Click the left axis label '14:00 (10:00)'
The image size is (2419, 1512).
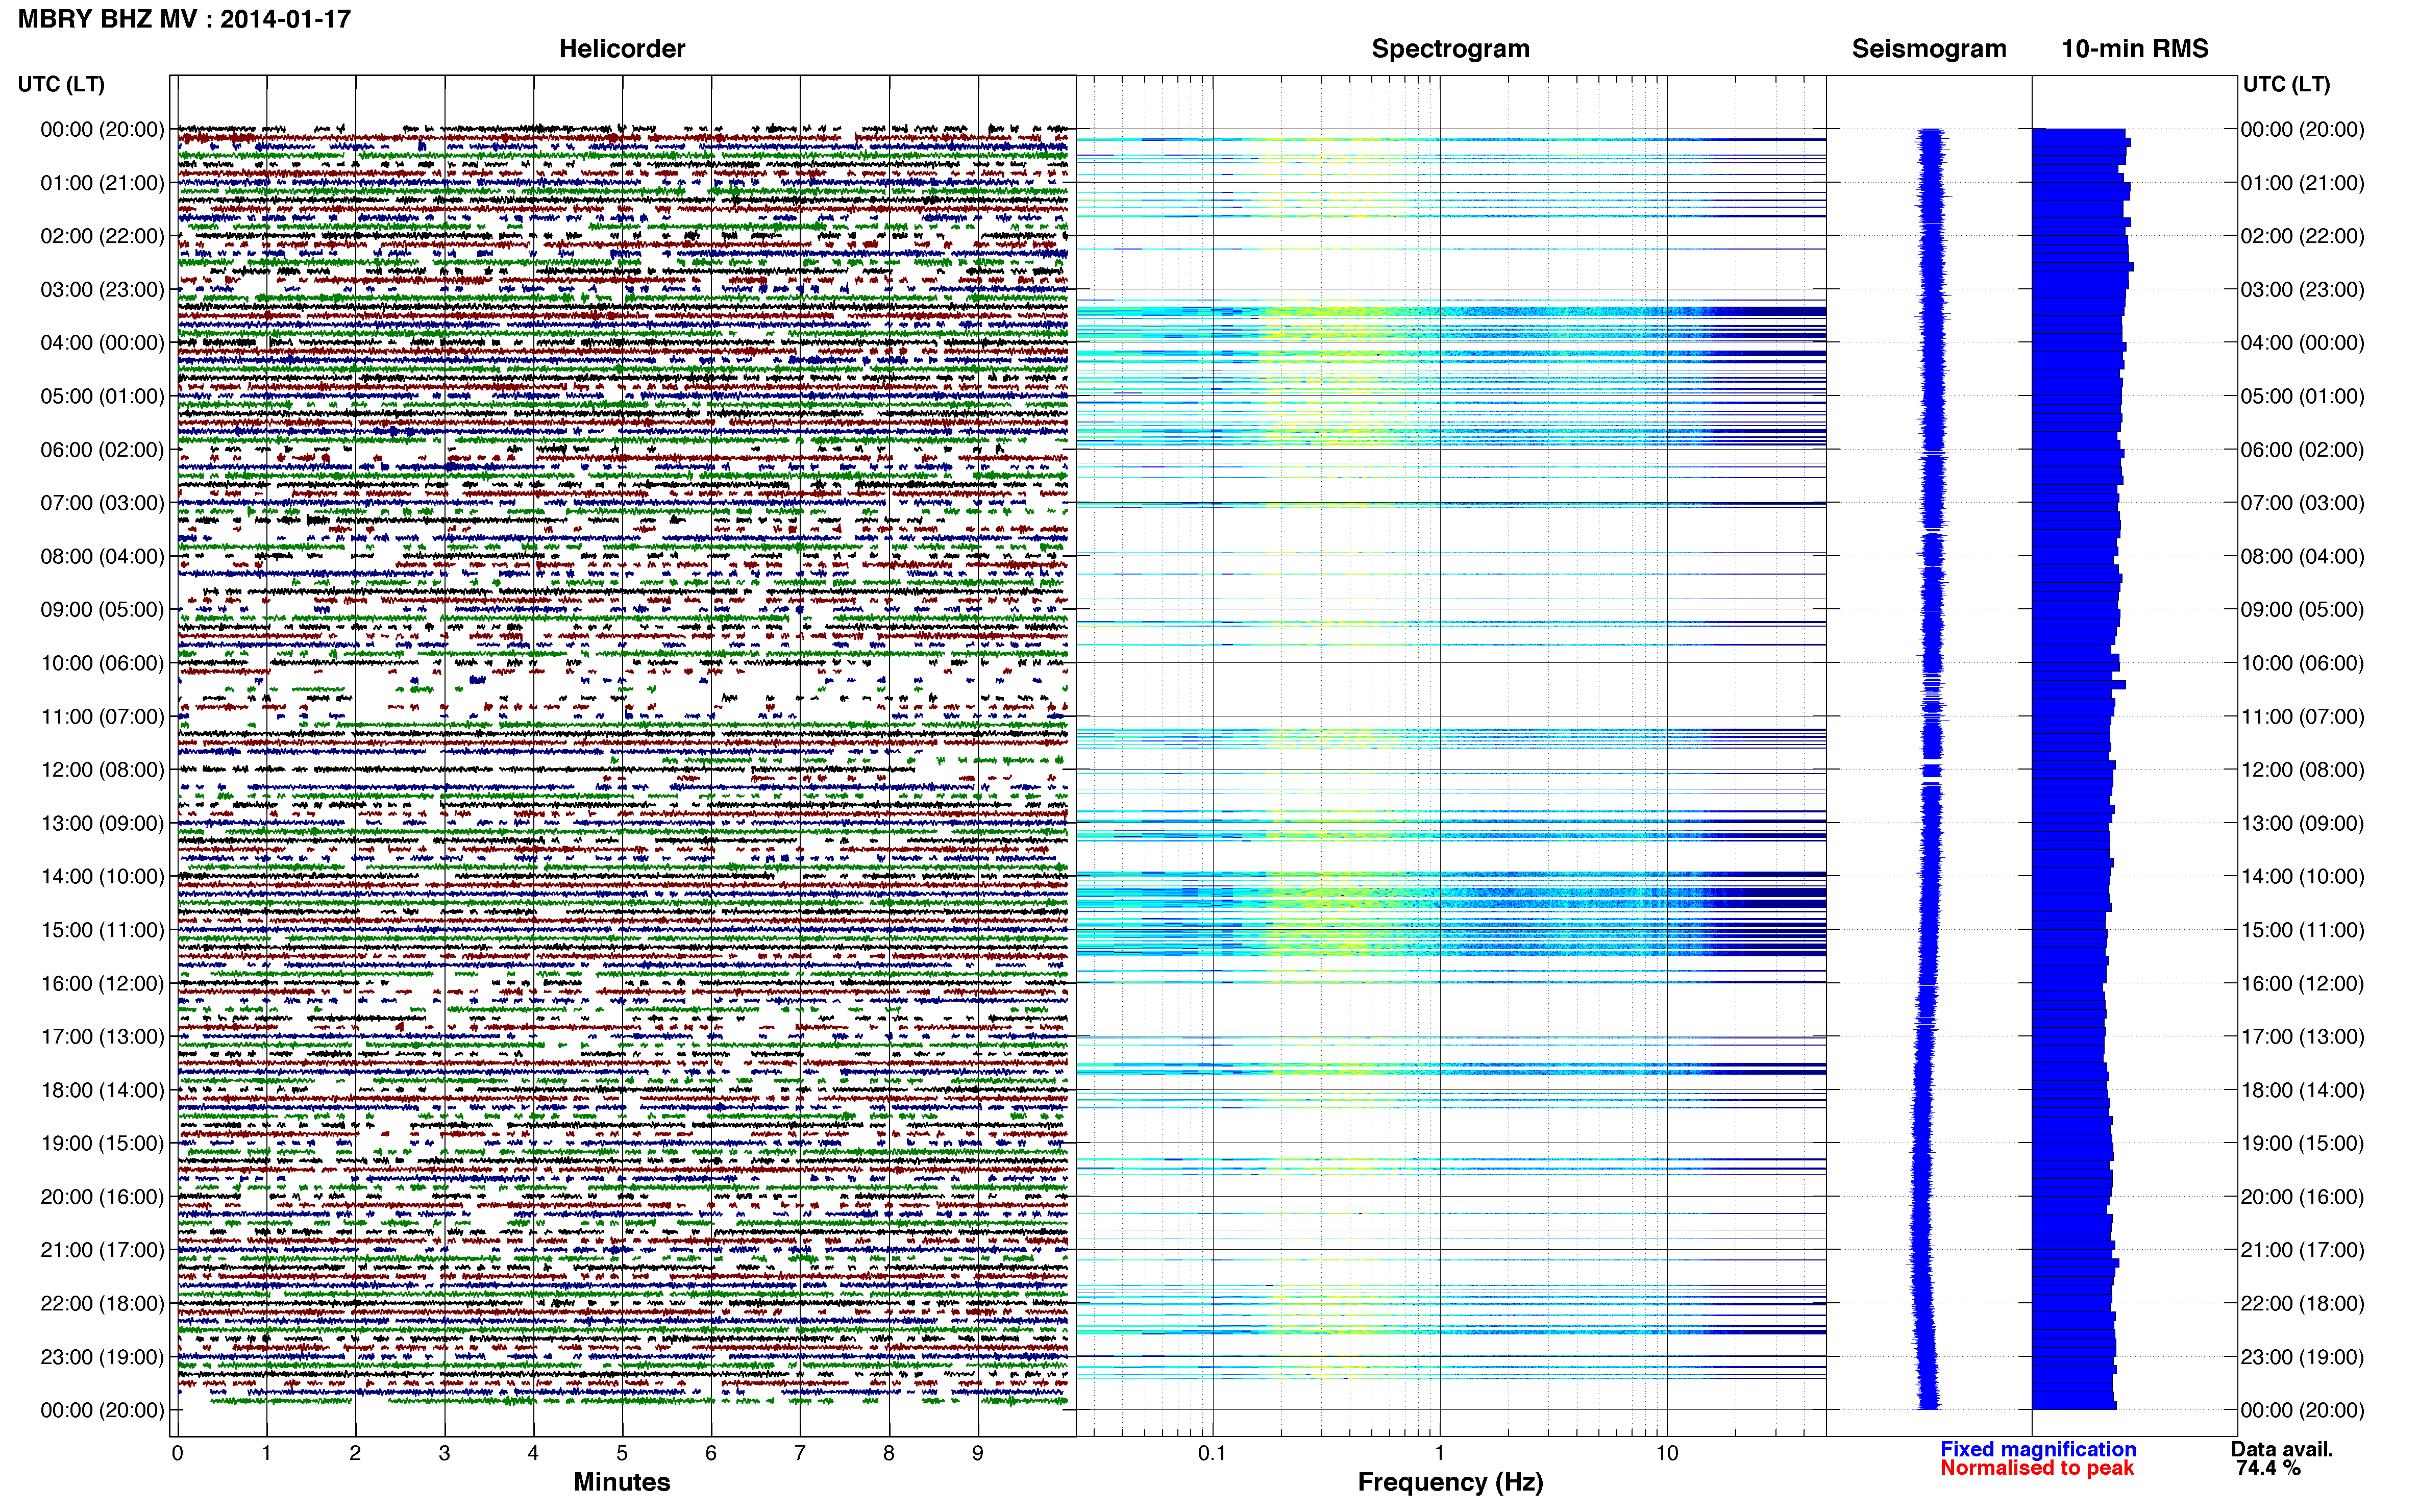tap(102, 877)
